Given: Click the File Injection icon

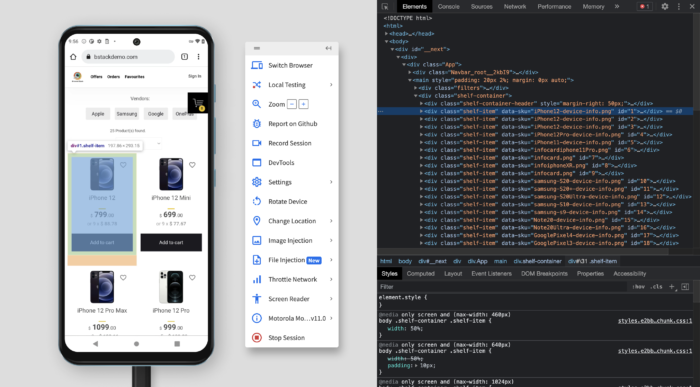Looking at the screenshot, I should pyautogui.click(x=257, y=260).
